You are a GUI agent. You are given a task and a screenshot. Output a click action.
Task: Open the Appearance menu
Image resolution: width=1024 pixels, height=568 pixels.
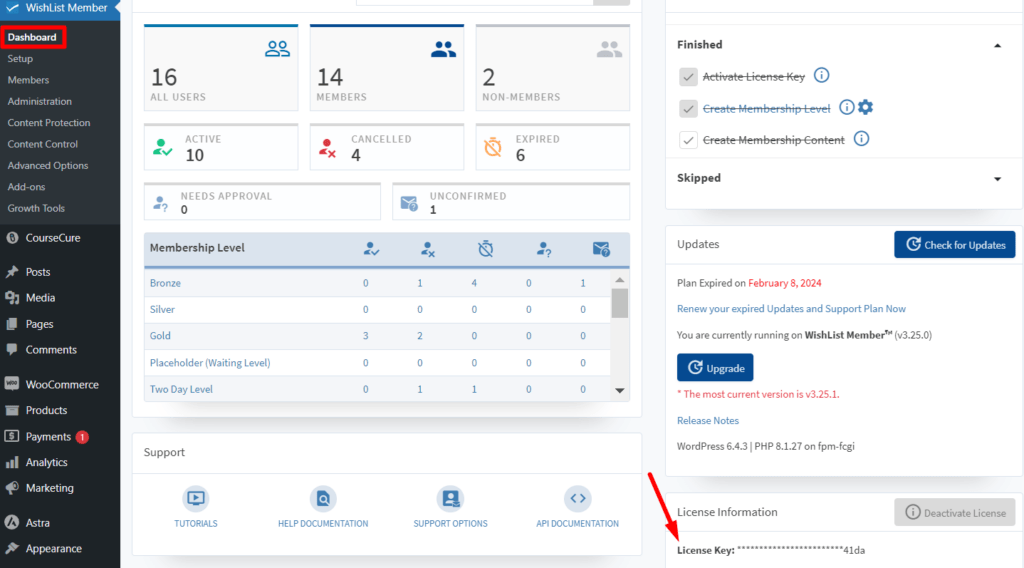54,548
